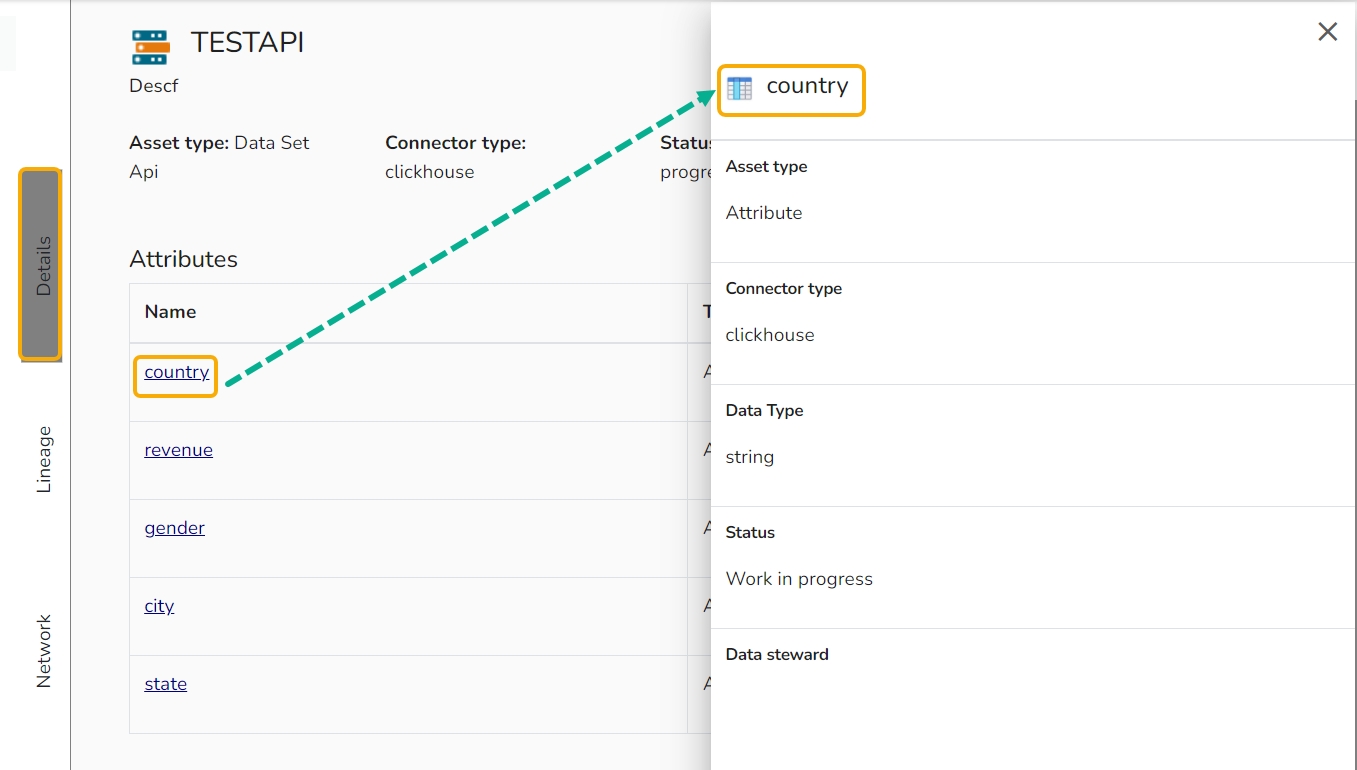Click the 'Attribute' asset type value
1357x770 pixels.
coord(764,213)
